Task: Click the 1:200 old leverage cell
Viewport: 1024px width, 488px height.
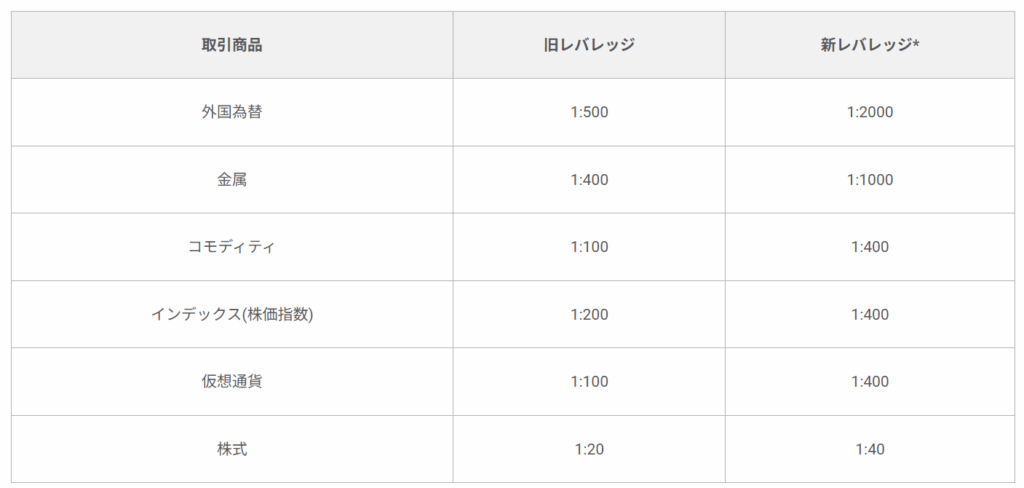Action: (x=589, y=314)
